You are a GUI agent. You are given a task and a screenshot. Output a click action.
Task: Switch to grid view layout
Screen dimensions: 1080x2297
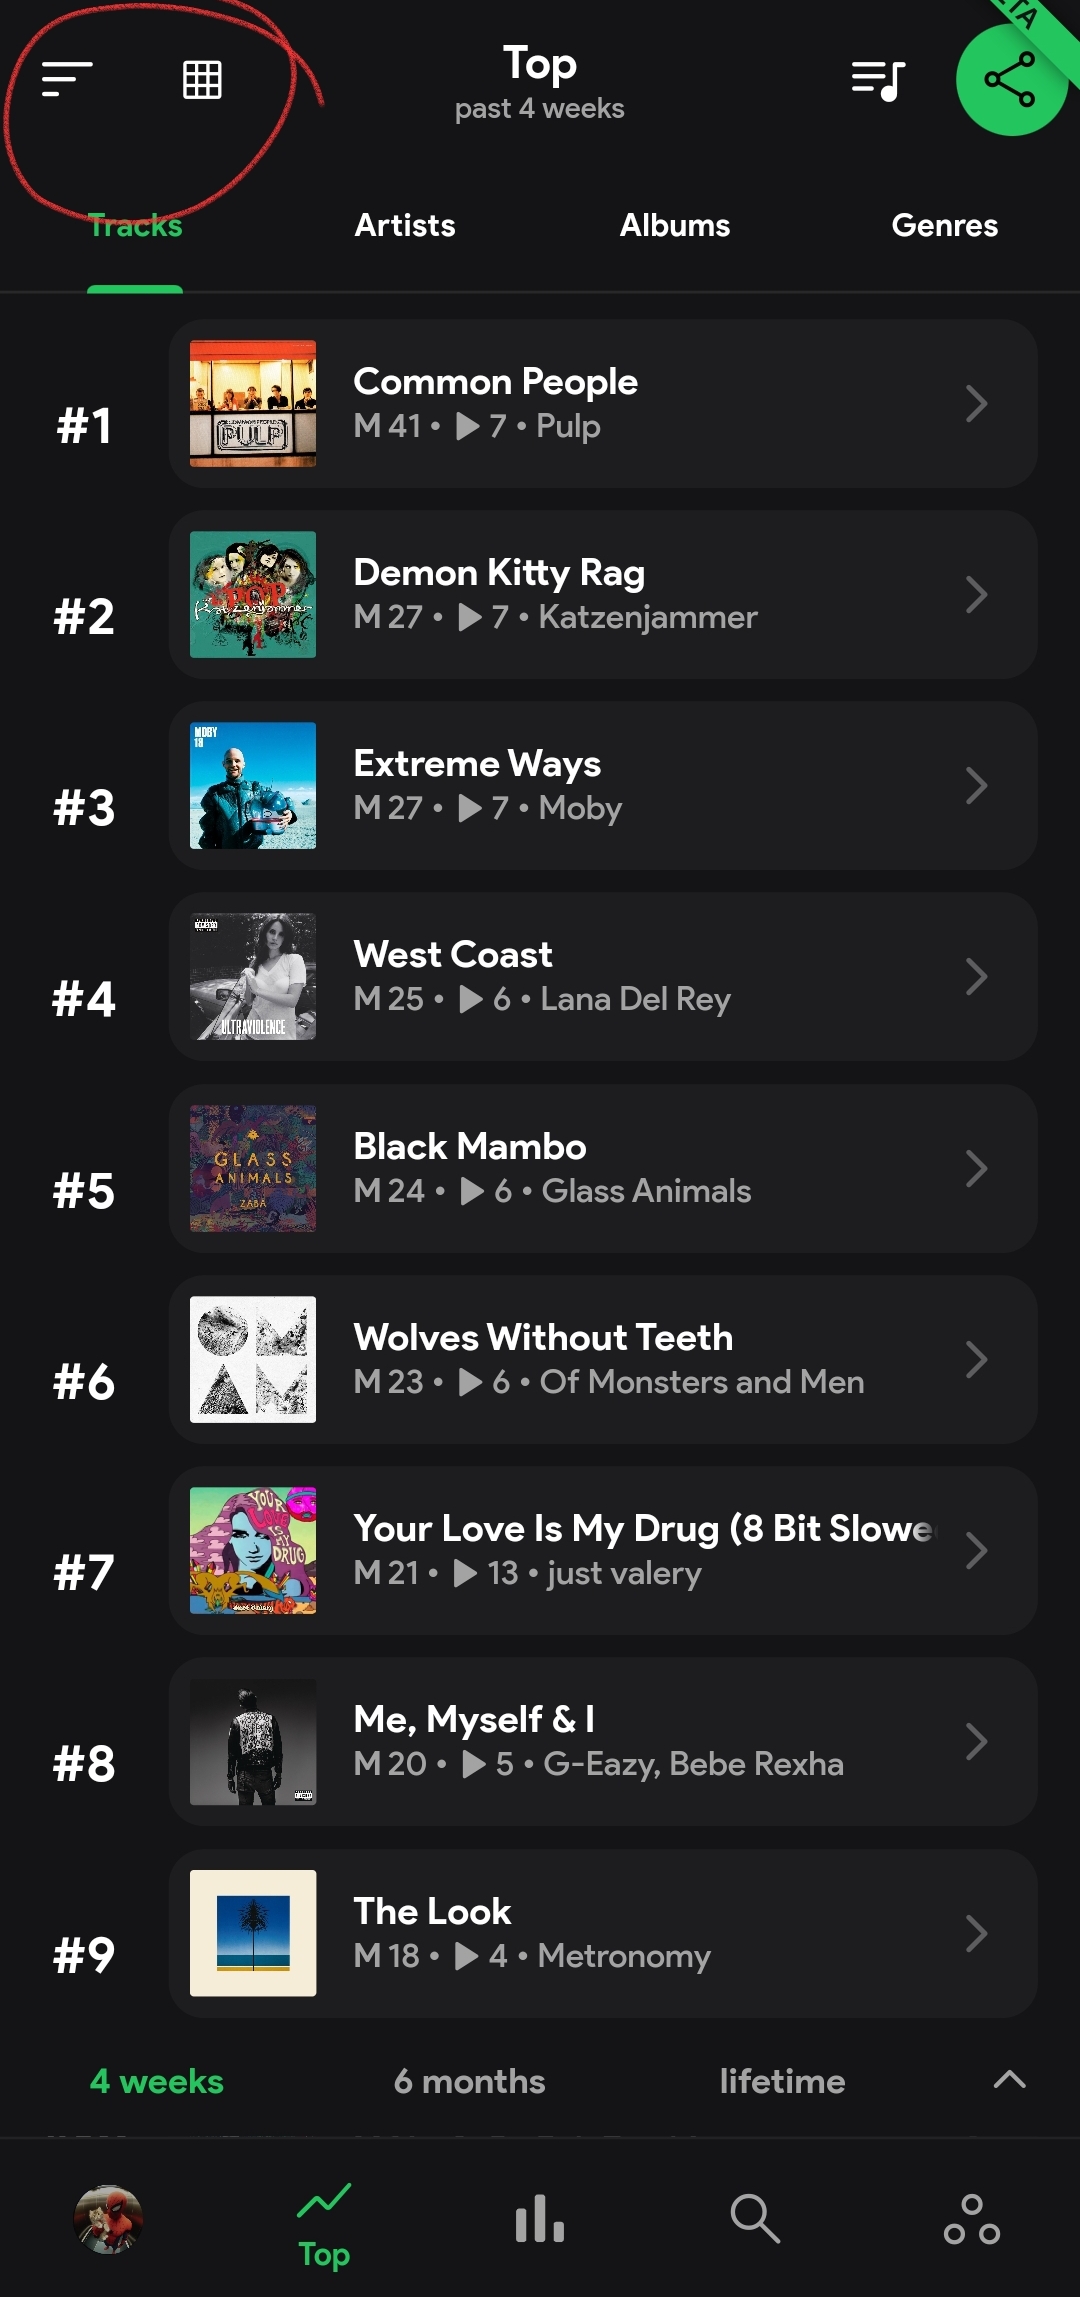click(202, 79)
